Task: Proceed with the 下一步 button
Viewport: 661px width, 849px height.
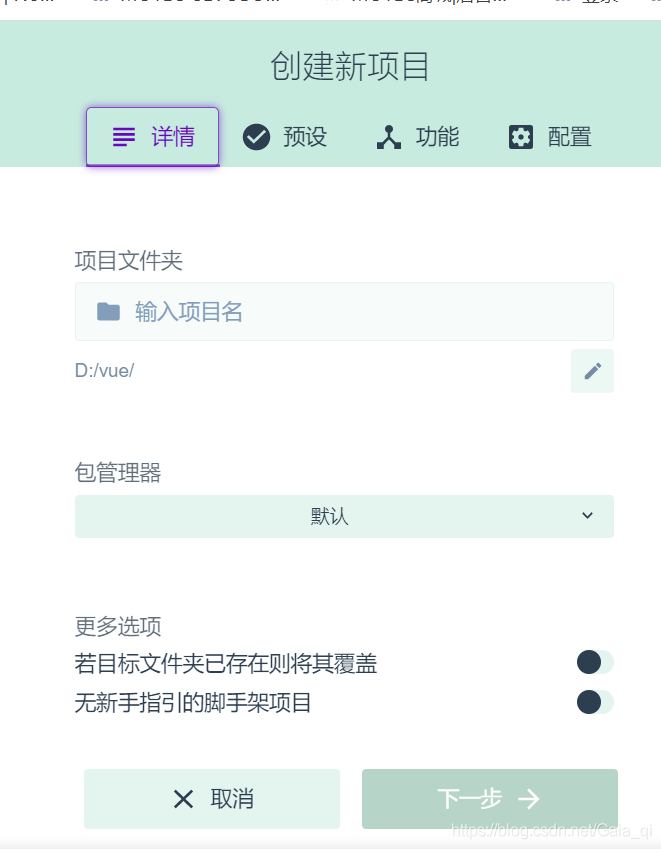Action: tap(489, 798)
